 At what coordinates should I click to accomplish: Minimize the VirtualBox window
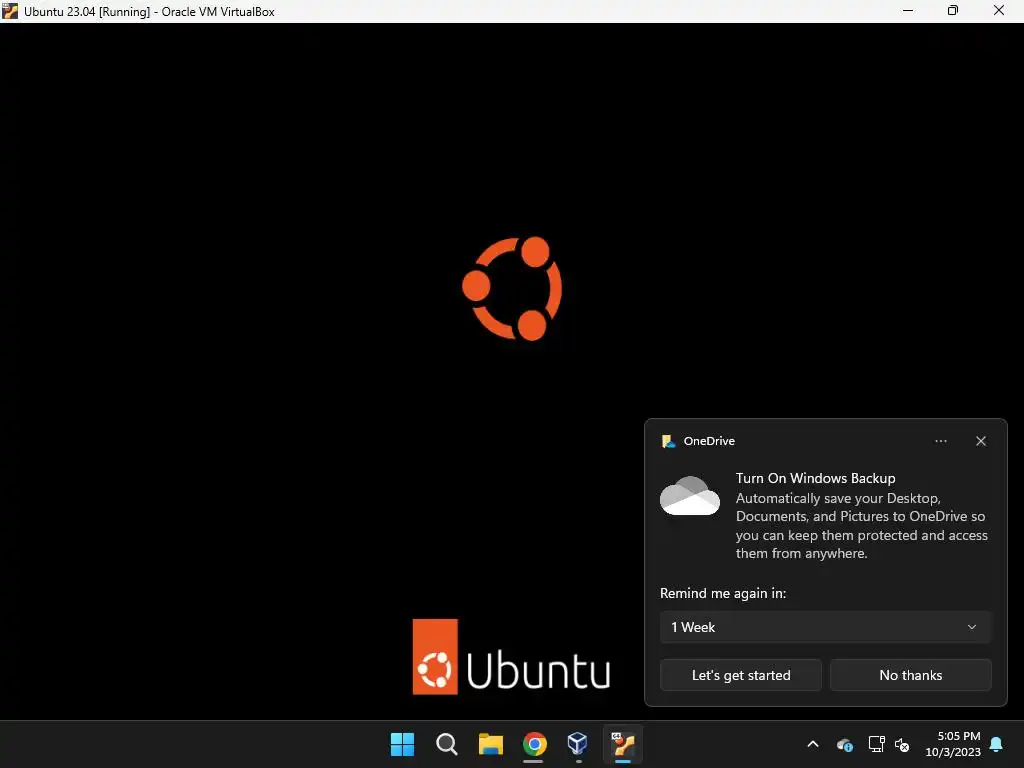pyautogui.click(x=908, y=11)
